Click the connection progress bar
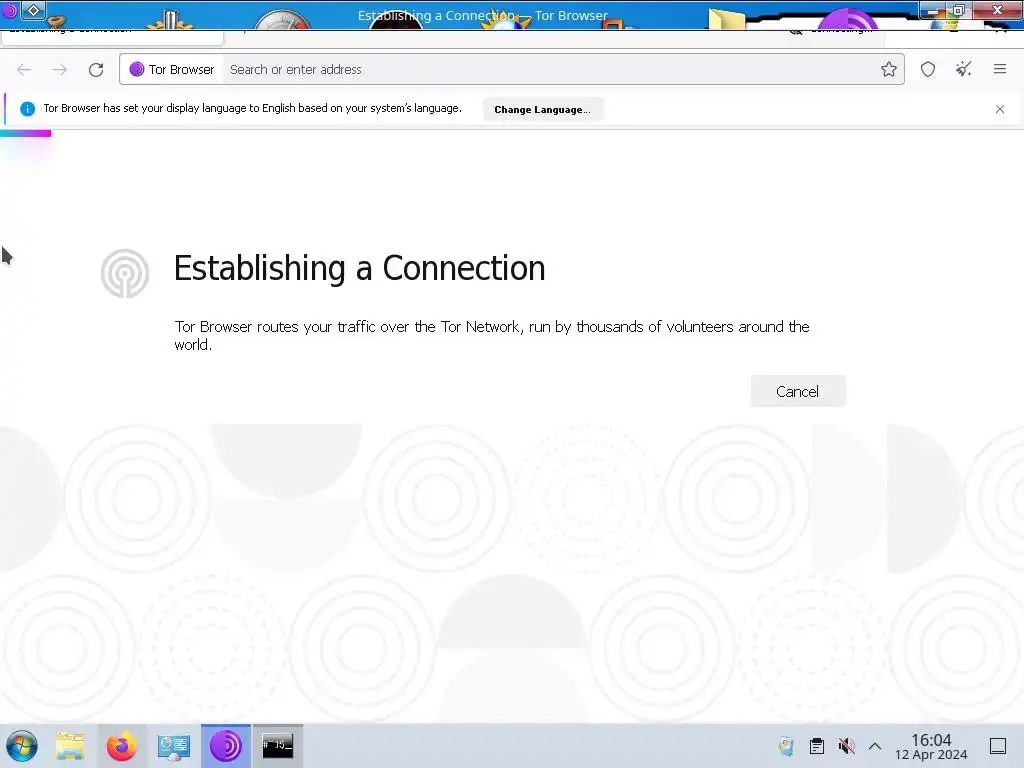 click(x=25, y=133)
